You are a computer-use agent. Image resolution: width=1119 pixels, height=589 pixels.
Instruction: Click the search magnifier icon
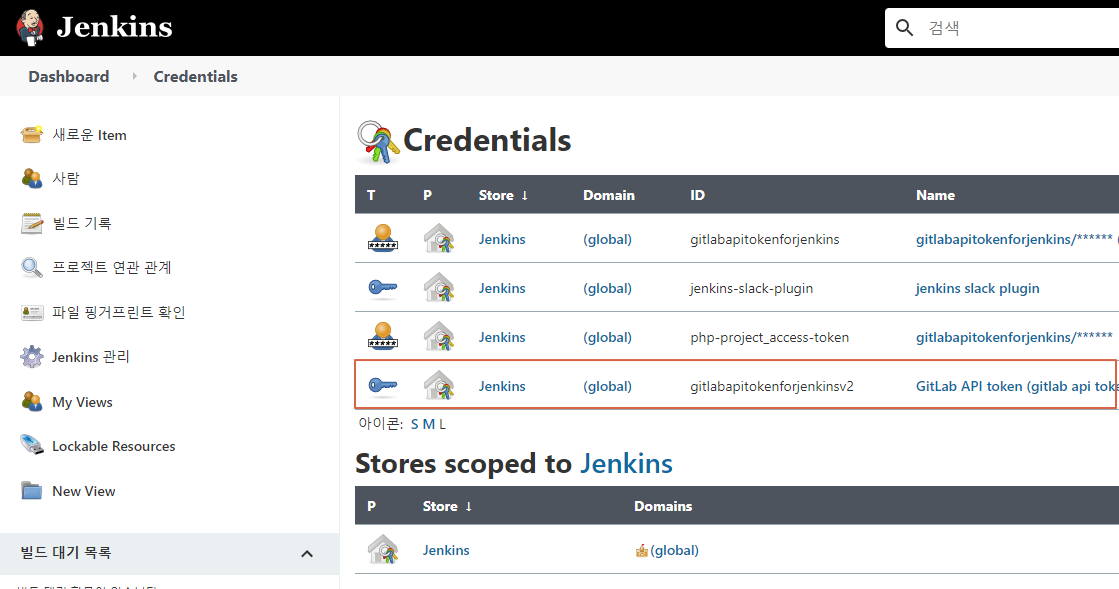coord(904,28)
